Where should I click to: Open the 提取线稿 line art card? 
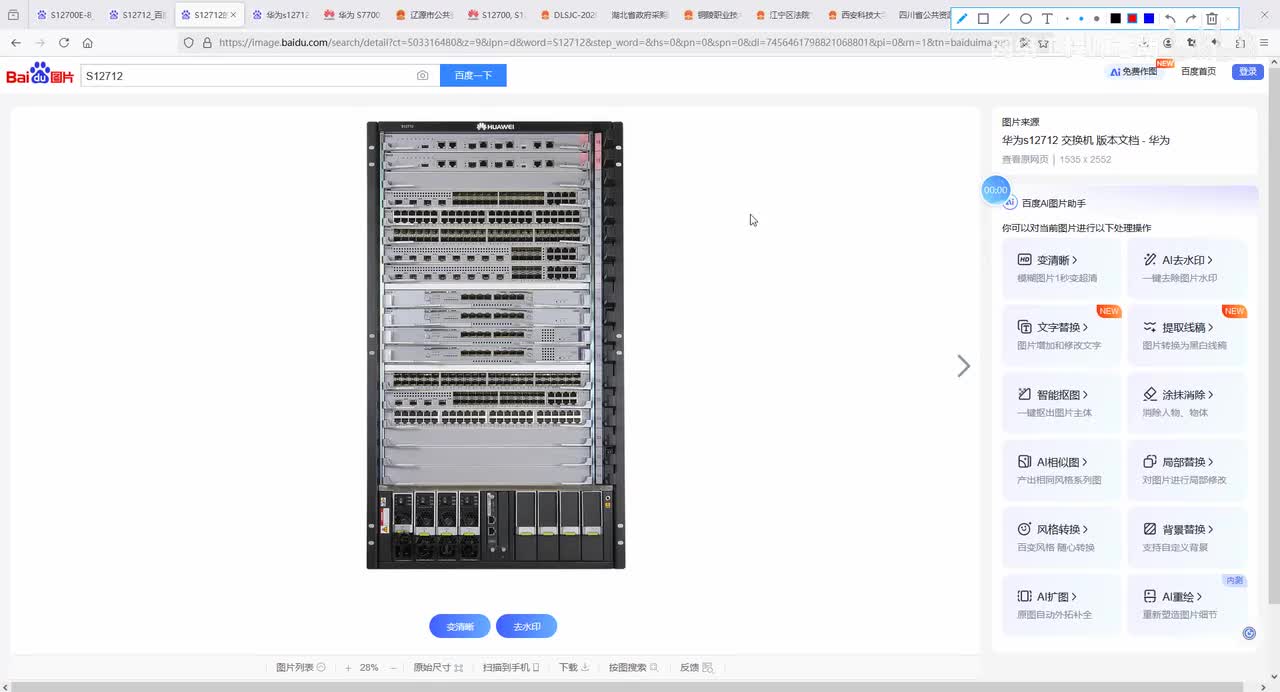(1187, 336)
